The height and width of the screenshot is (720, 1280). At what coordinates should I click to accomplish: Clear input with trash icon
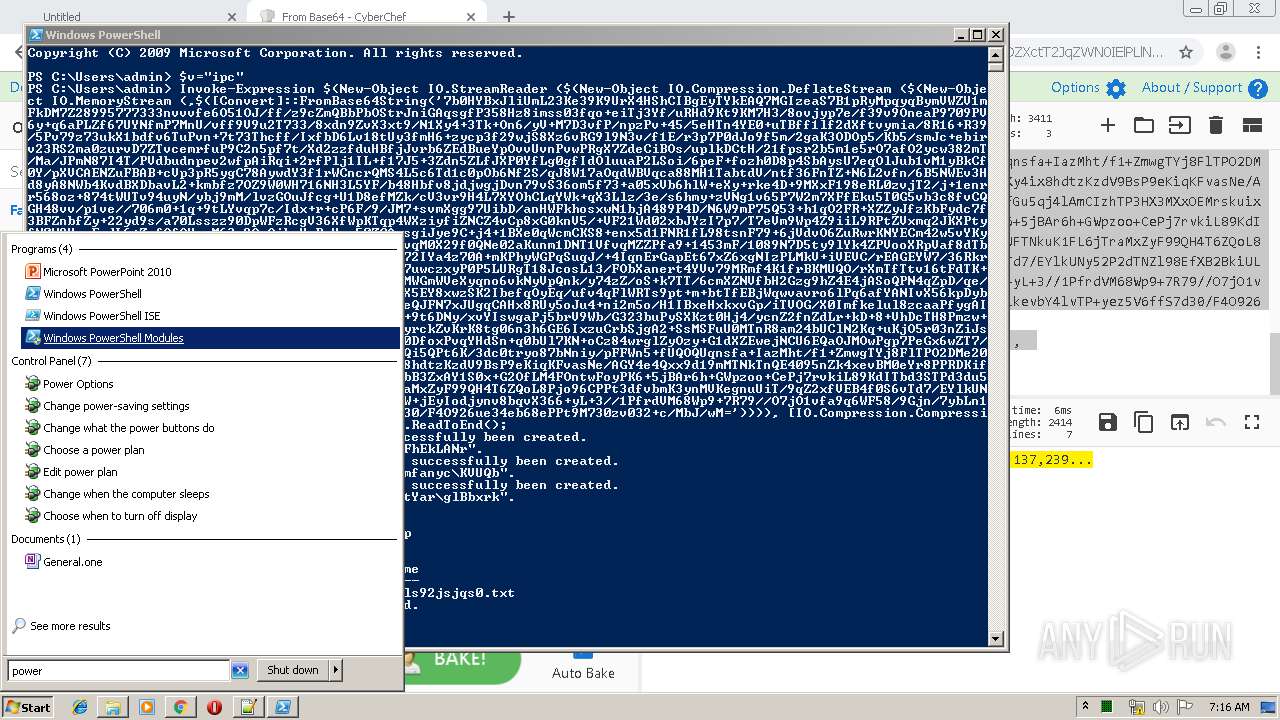pyautogui.click(x=1216, y=125)
